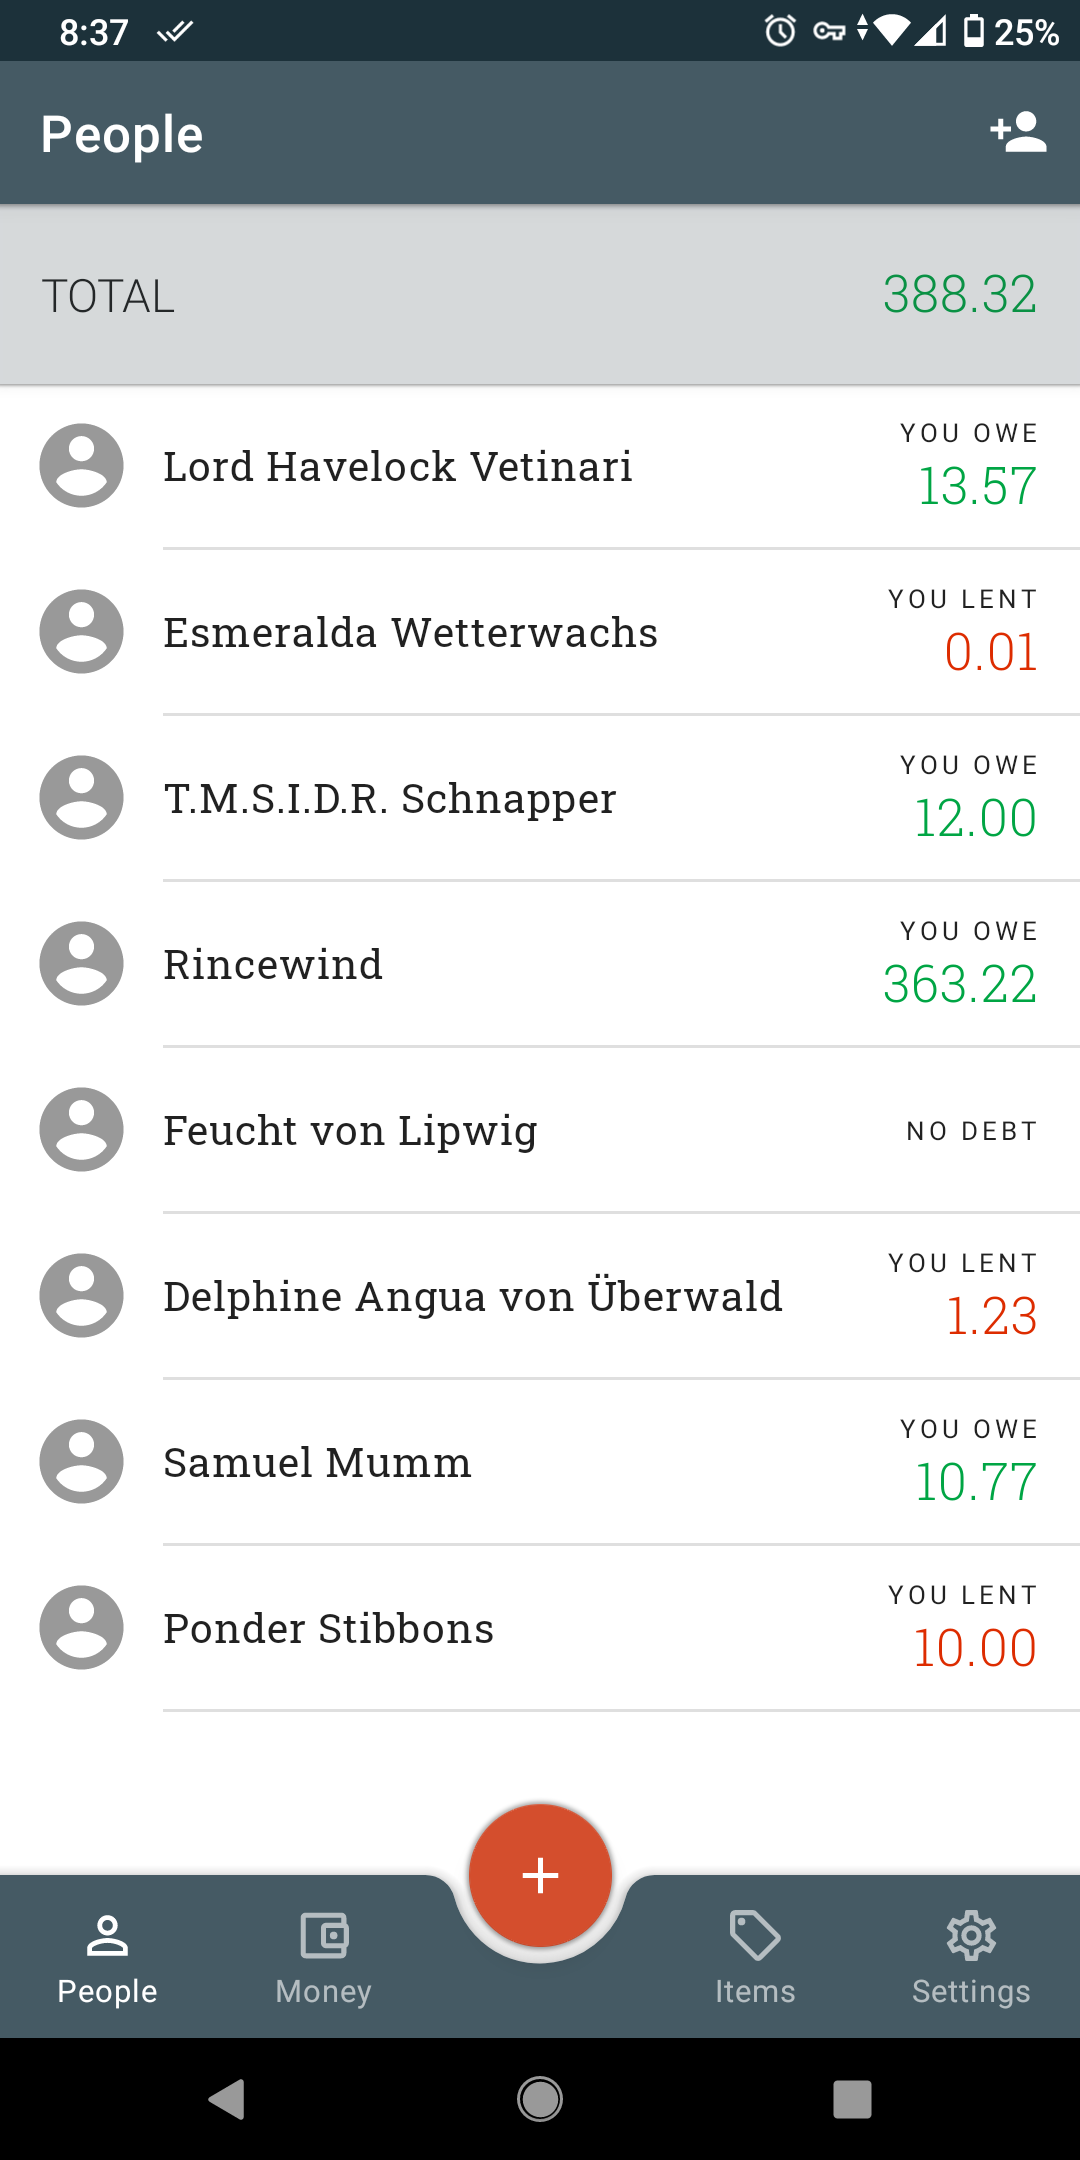Tap the total amount 388.32
The height and width of the screenshot is (2160, 1080).
(x=959, y=295)
